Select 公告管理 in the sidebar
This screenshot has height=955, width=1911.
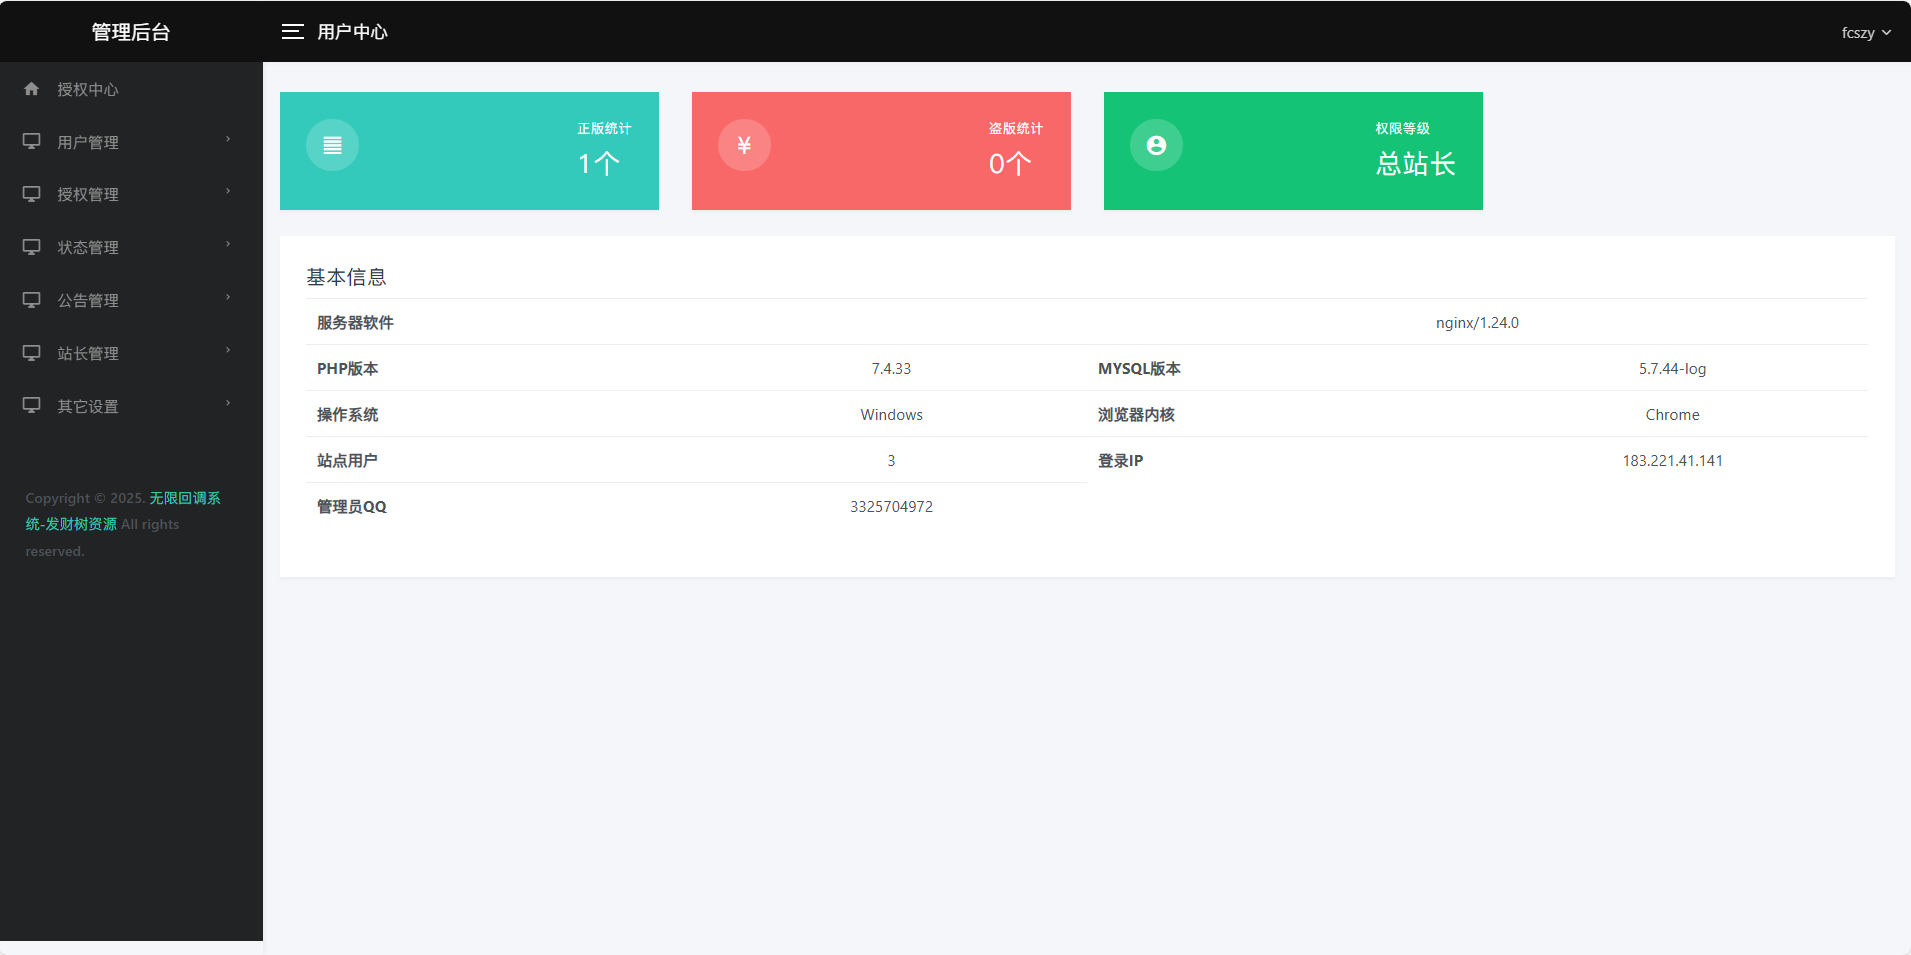click(131, 300)
